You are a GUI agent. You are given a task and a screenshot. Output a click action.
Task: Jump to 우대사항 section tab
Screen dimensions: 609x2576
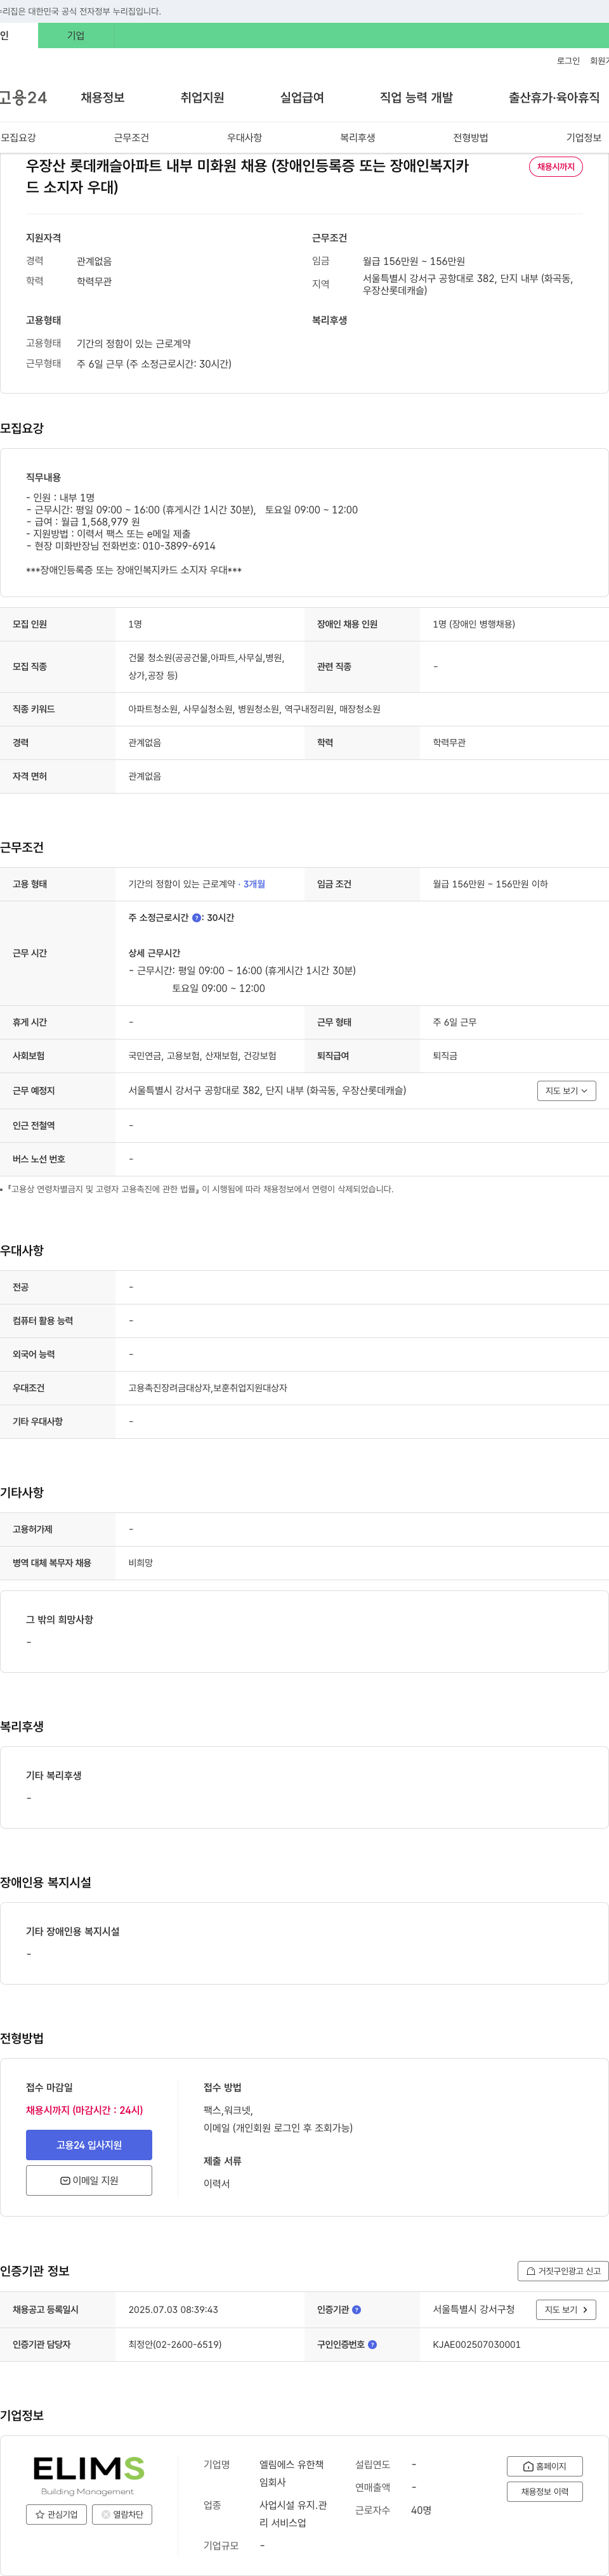tap(244, 137)
